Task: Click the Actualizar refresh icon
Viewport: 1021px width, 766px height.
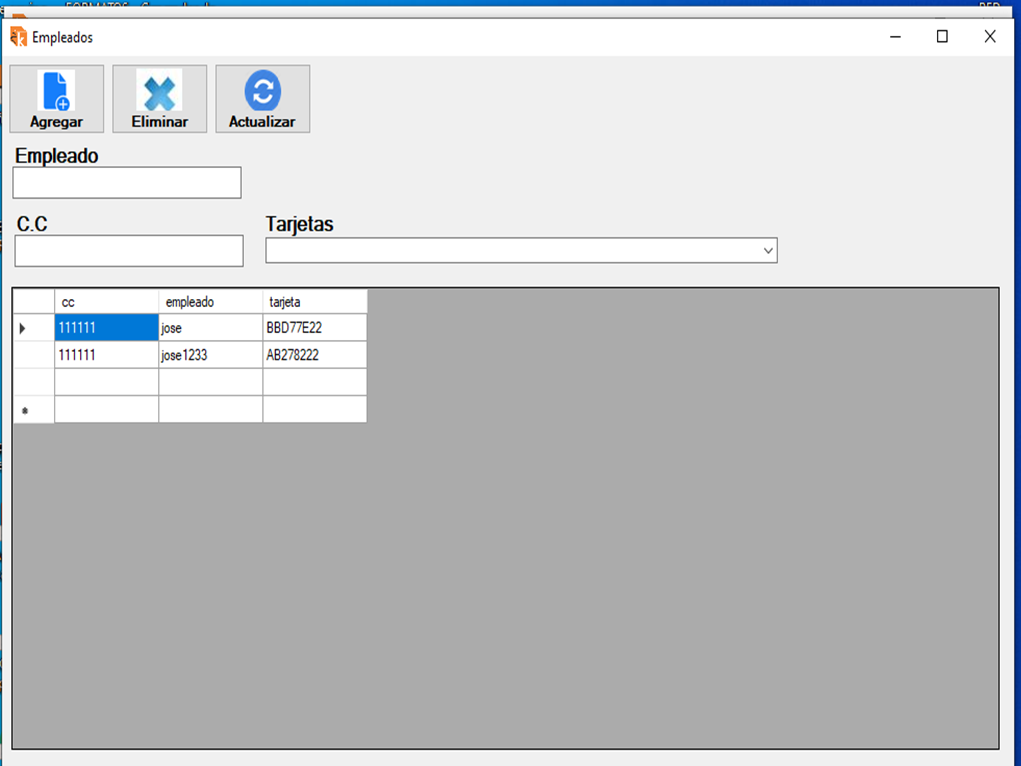Action: 262,91
